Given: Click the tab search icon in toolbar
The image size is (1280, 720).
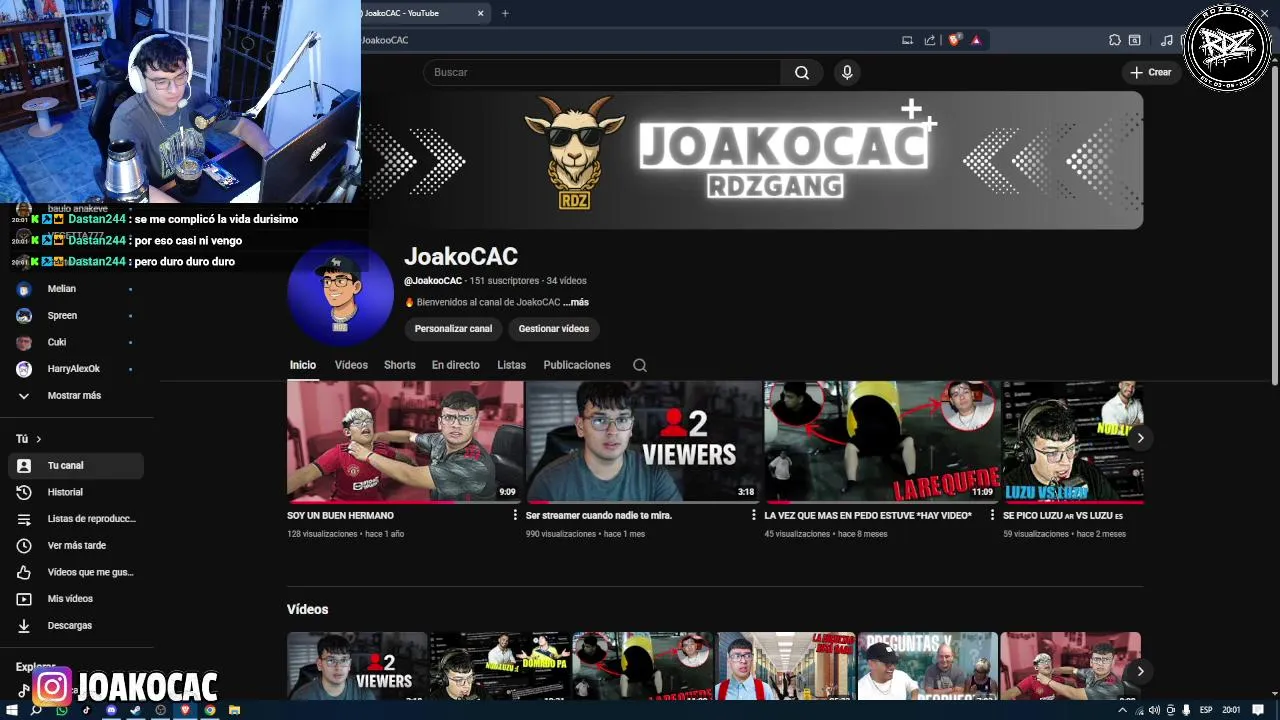Looking at the screenshot, I should coord(1135,40).
